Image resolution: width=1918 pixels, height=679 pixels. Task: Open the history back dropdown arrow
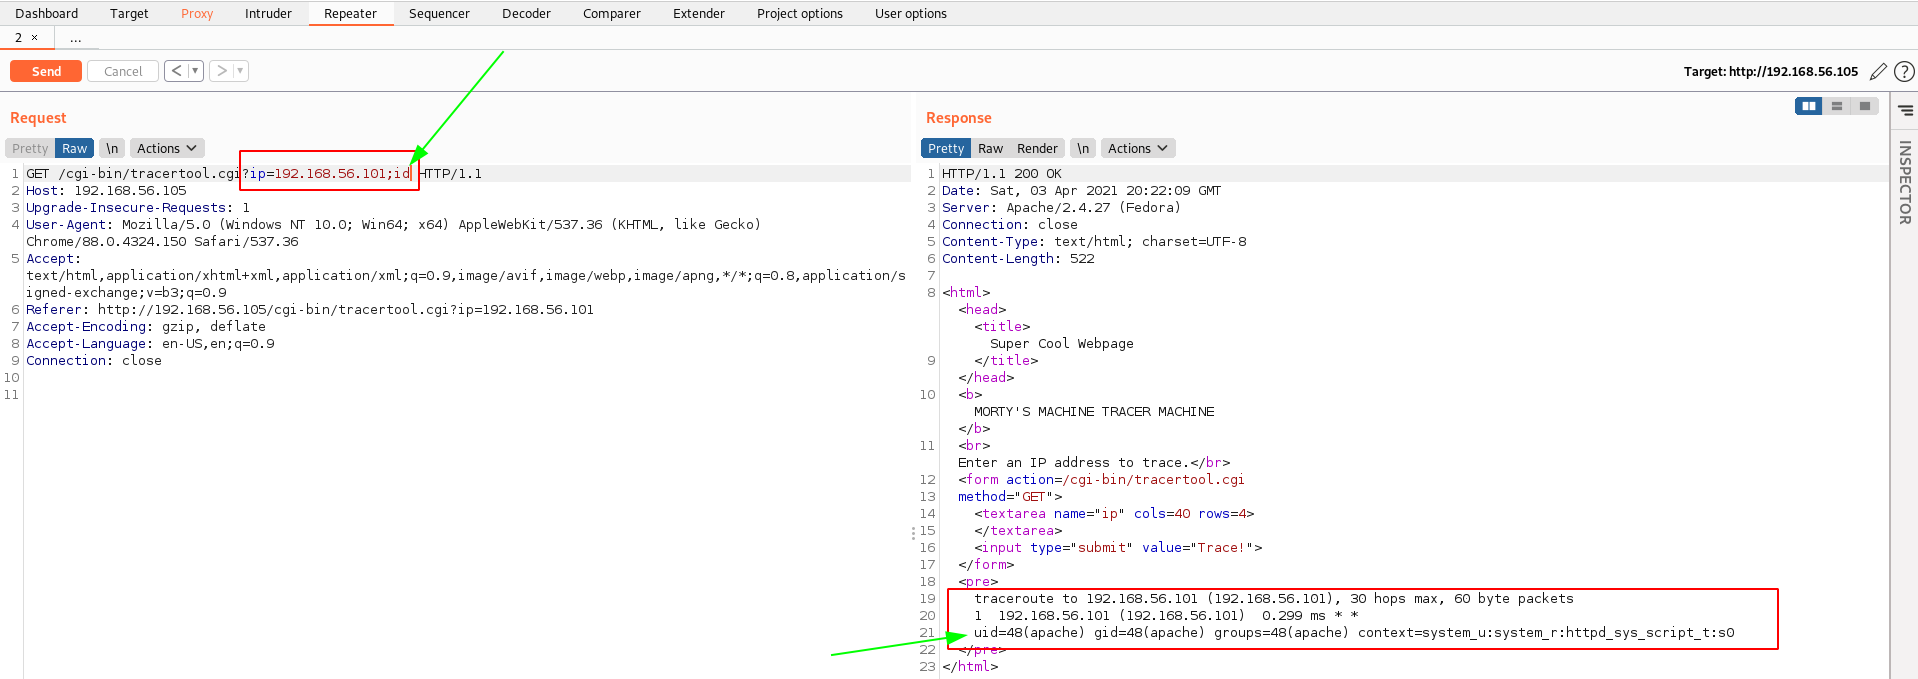(x=195, y=71)
